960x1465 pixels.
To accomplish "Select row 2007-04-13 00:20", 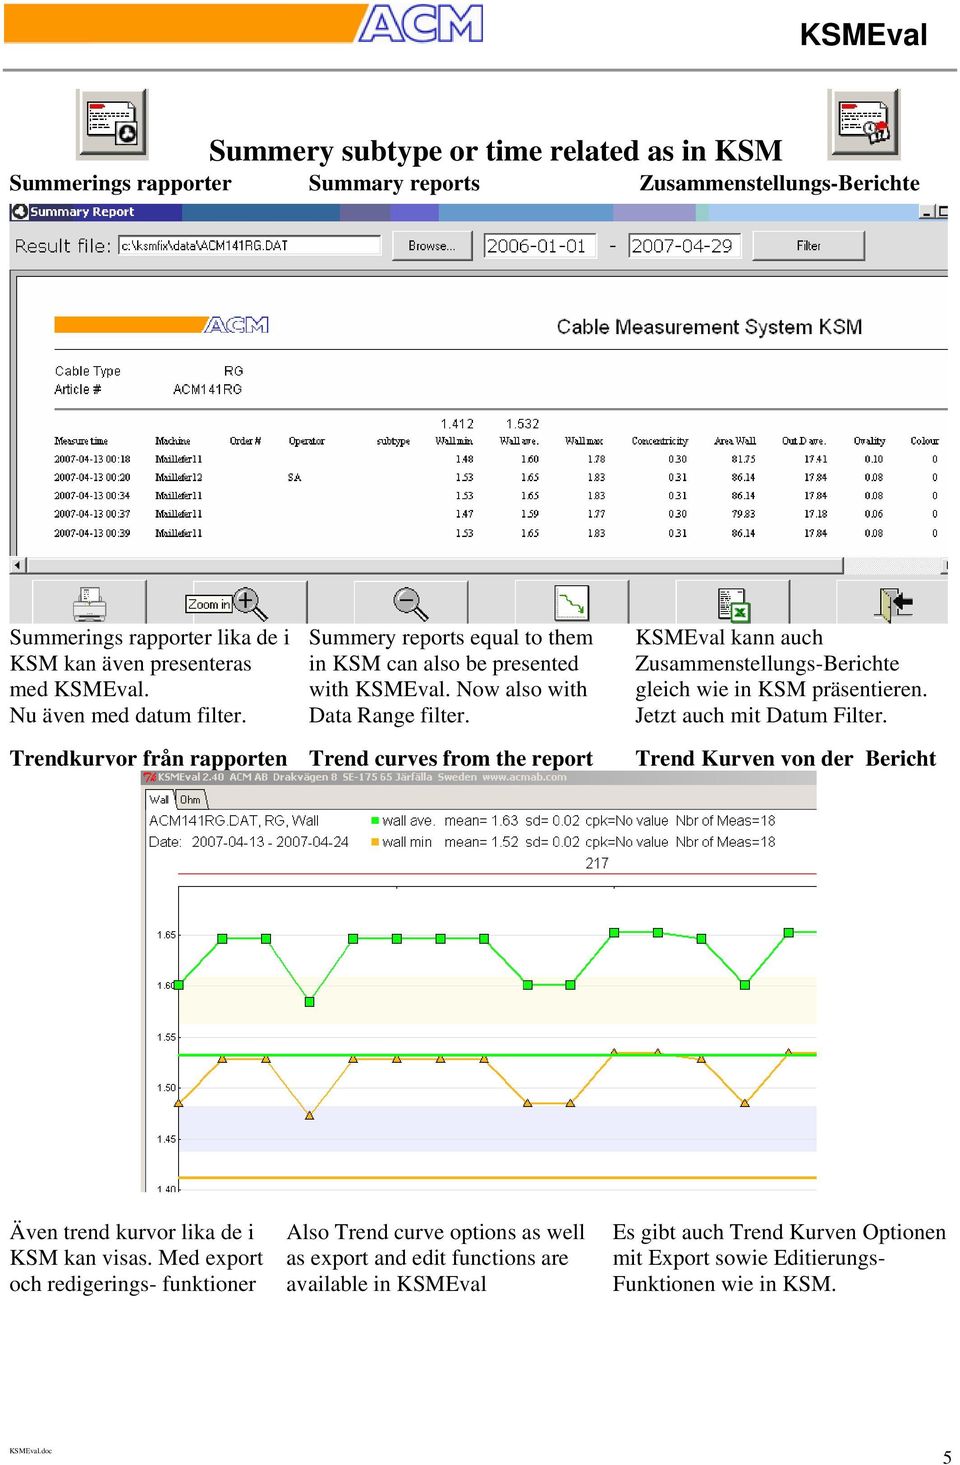I will [x=496, y=477].
